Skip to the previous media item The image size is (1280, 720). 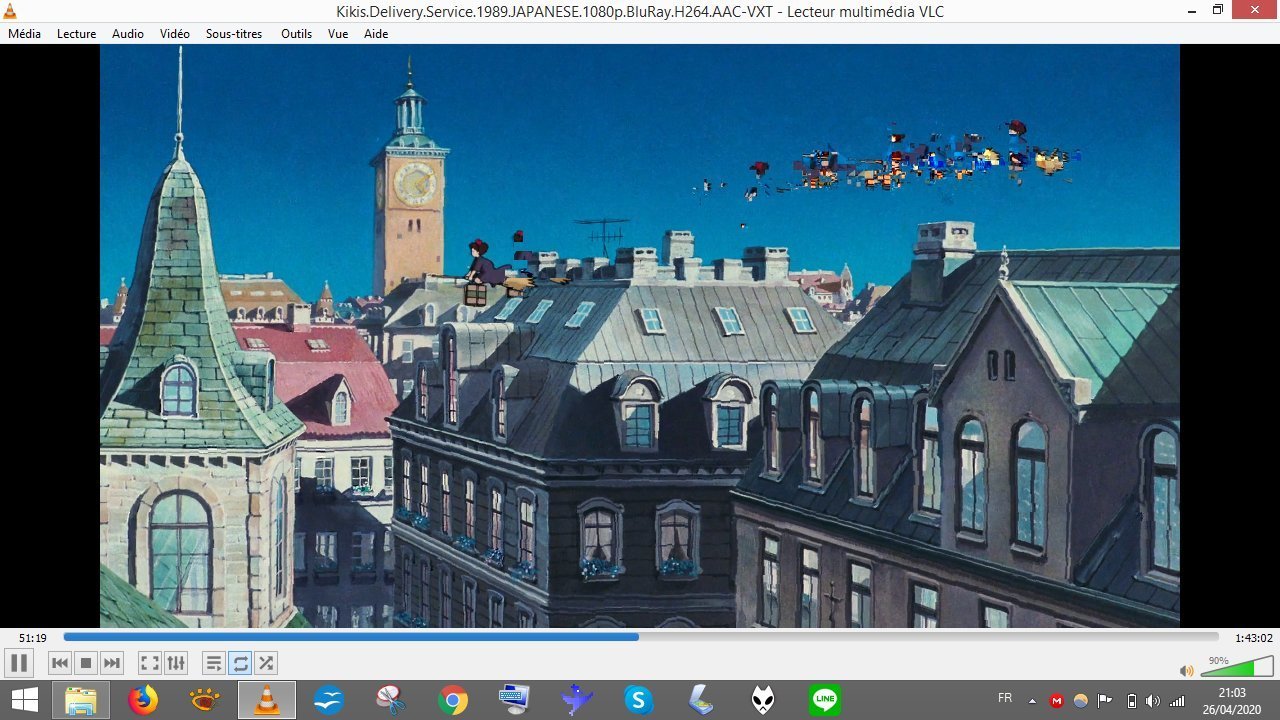click(x=60, y=663)
